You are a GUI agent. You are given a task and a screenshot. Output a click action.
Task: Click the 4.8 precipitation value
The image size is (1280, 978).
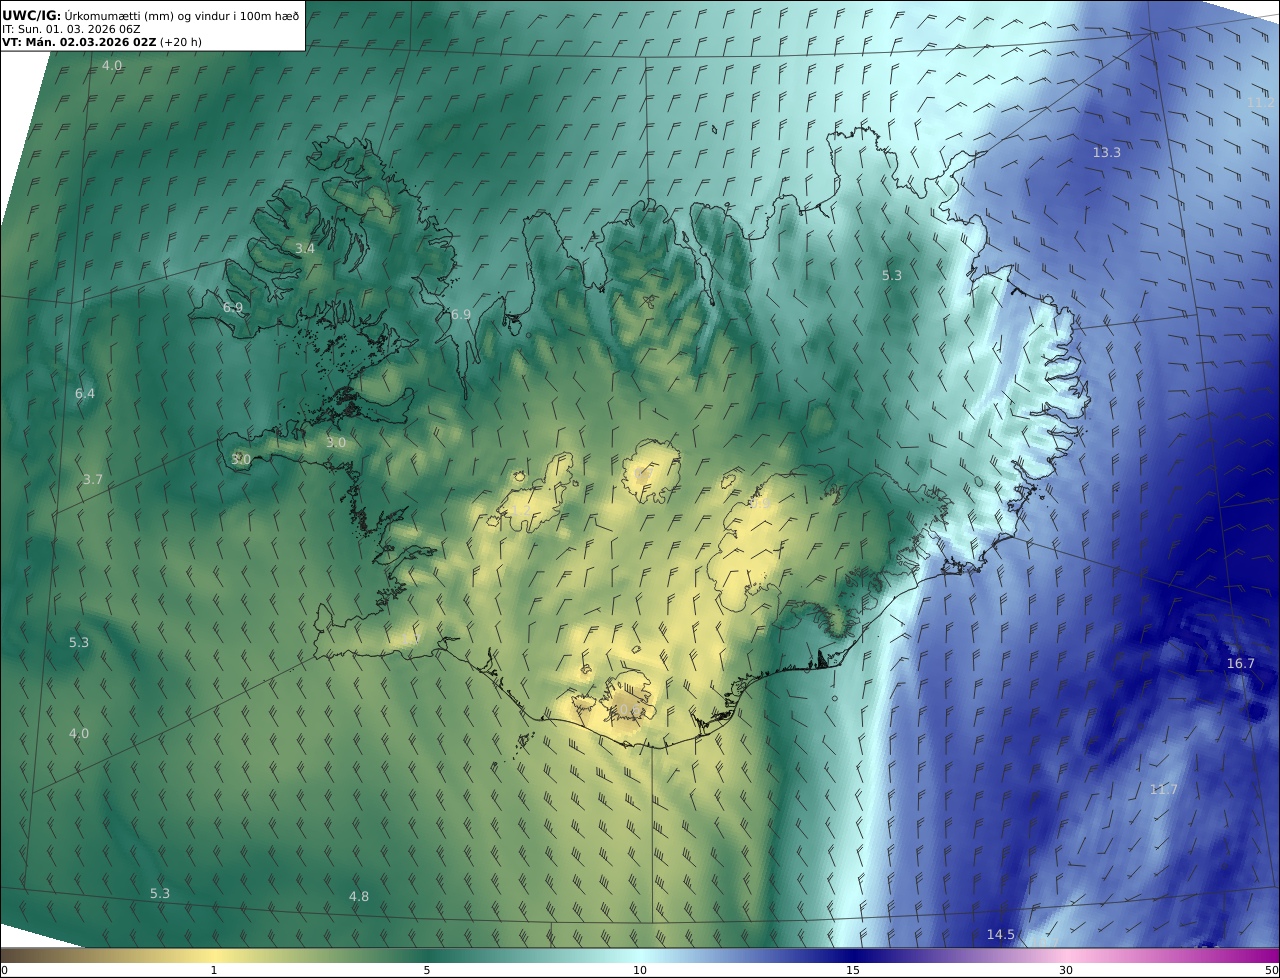[x=358, y=897]
